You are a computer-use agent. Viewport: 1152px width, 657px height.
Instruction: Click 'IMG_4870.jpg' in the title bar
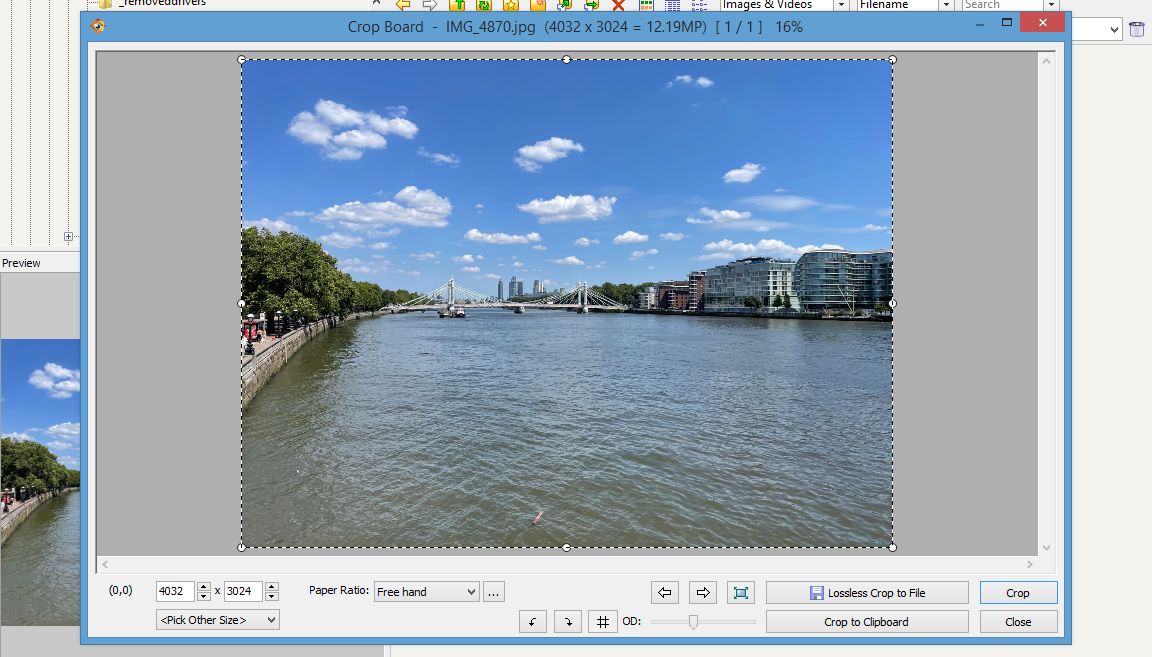pyautogui.click(x=490, y=27)
